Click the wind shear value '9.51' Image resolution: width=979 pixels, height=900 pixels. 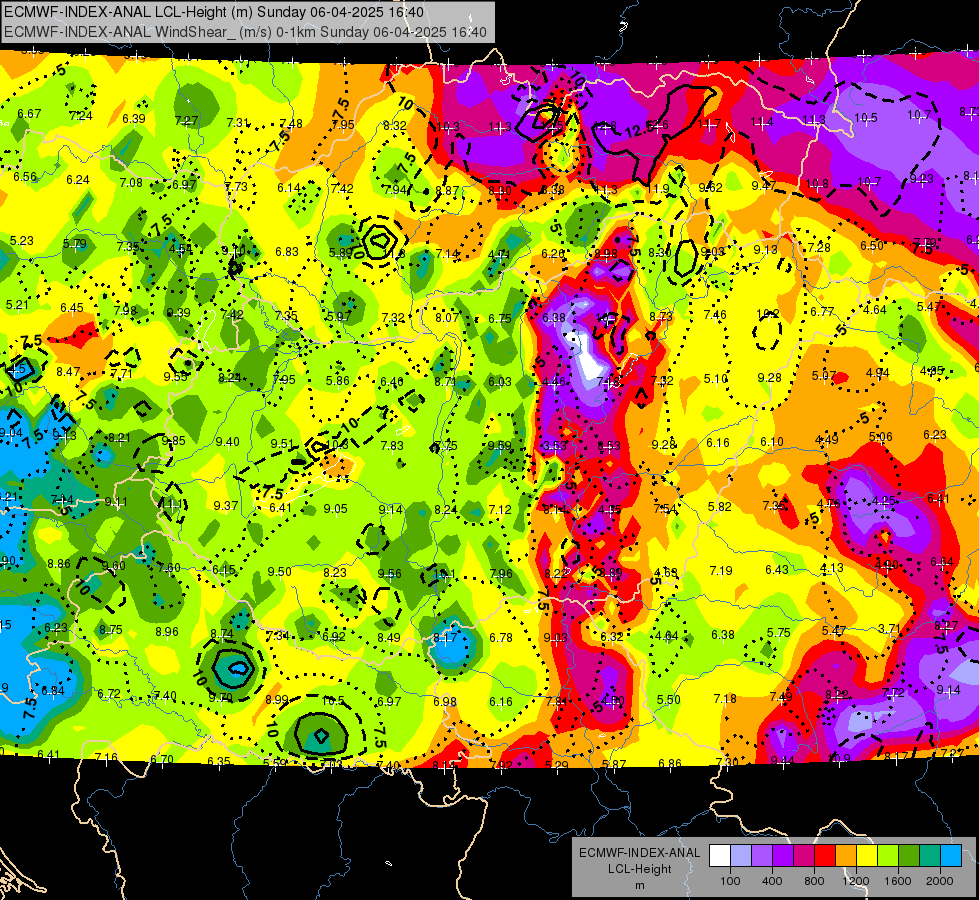[282, 443]
